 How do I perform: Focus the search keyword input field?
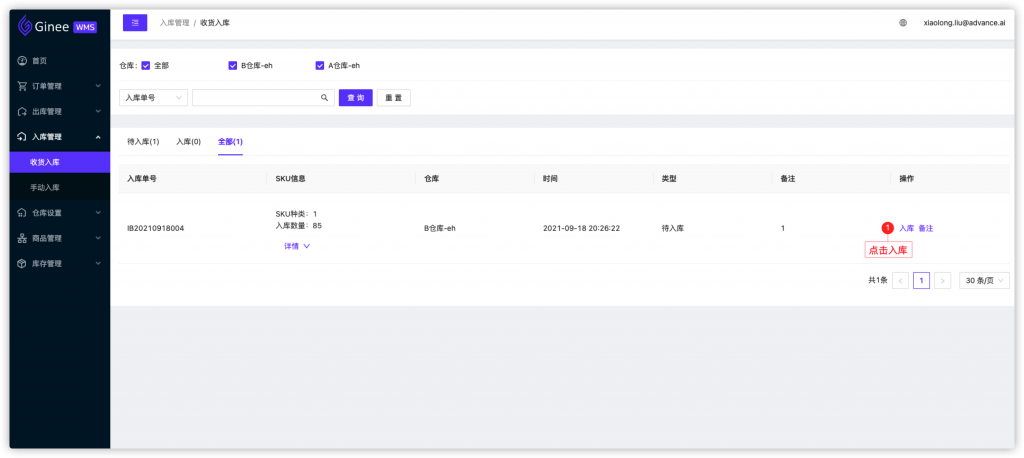pyautogui.click(x=263, y=98)
